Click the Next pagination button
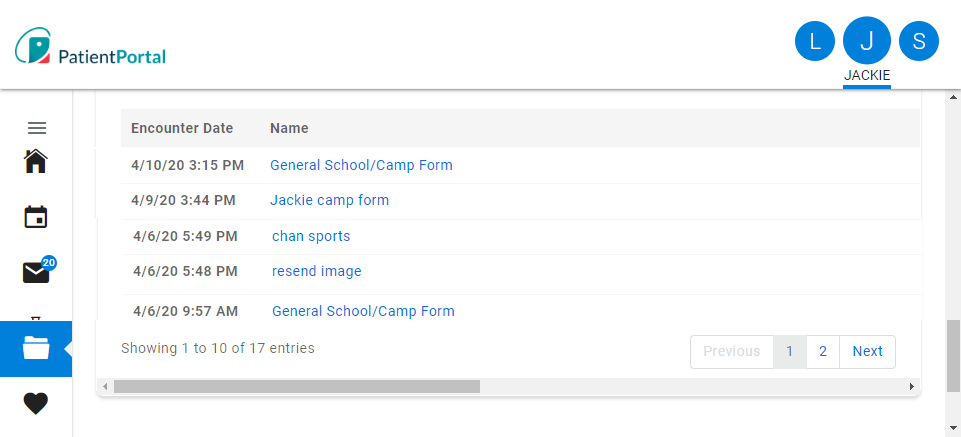The width and height of the screenshot is (961, 437). tap(867, 351)
